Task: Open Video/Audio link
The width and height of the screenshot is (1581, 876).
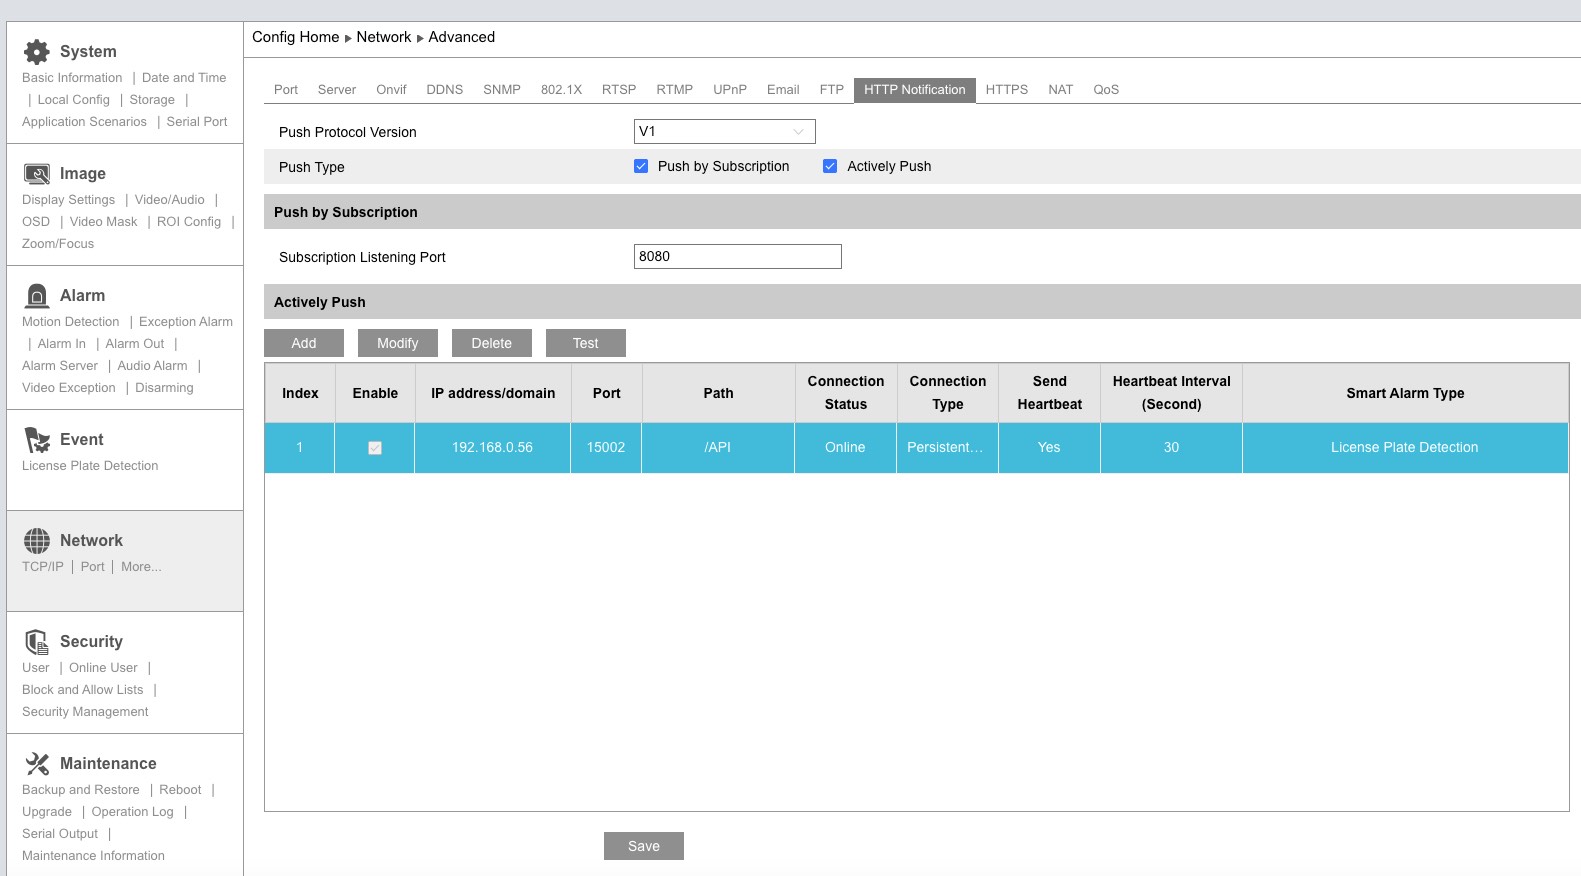Action: click(170, 199)
